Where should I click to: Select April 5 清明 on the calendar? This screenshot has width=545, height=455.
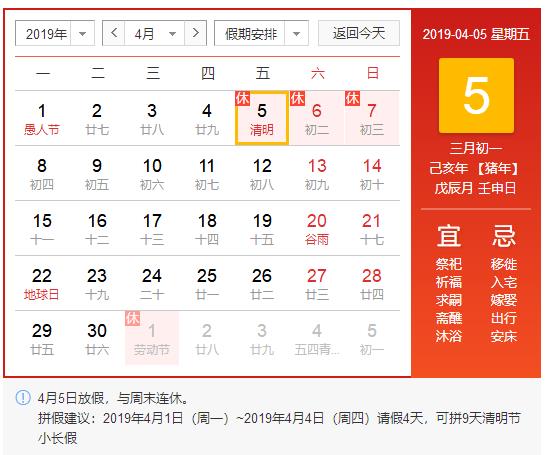[262, 118]
